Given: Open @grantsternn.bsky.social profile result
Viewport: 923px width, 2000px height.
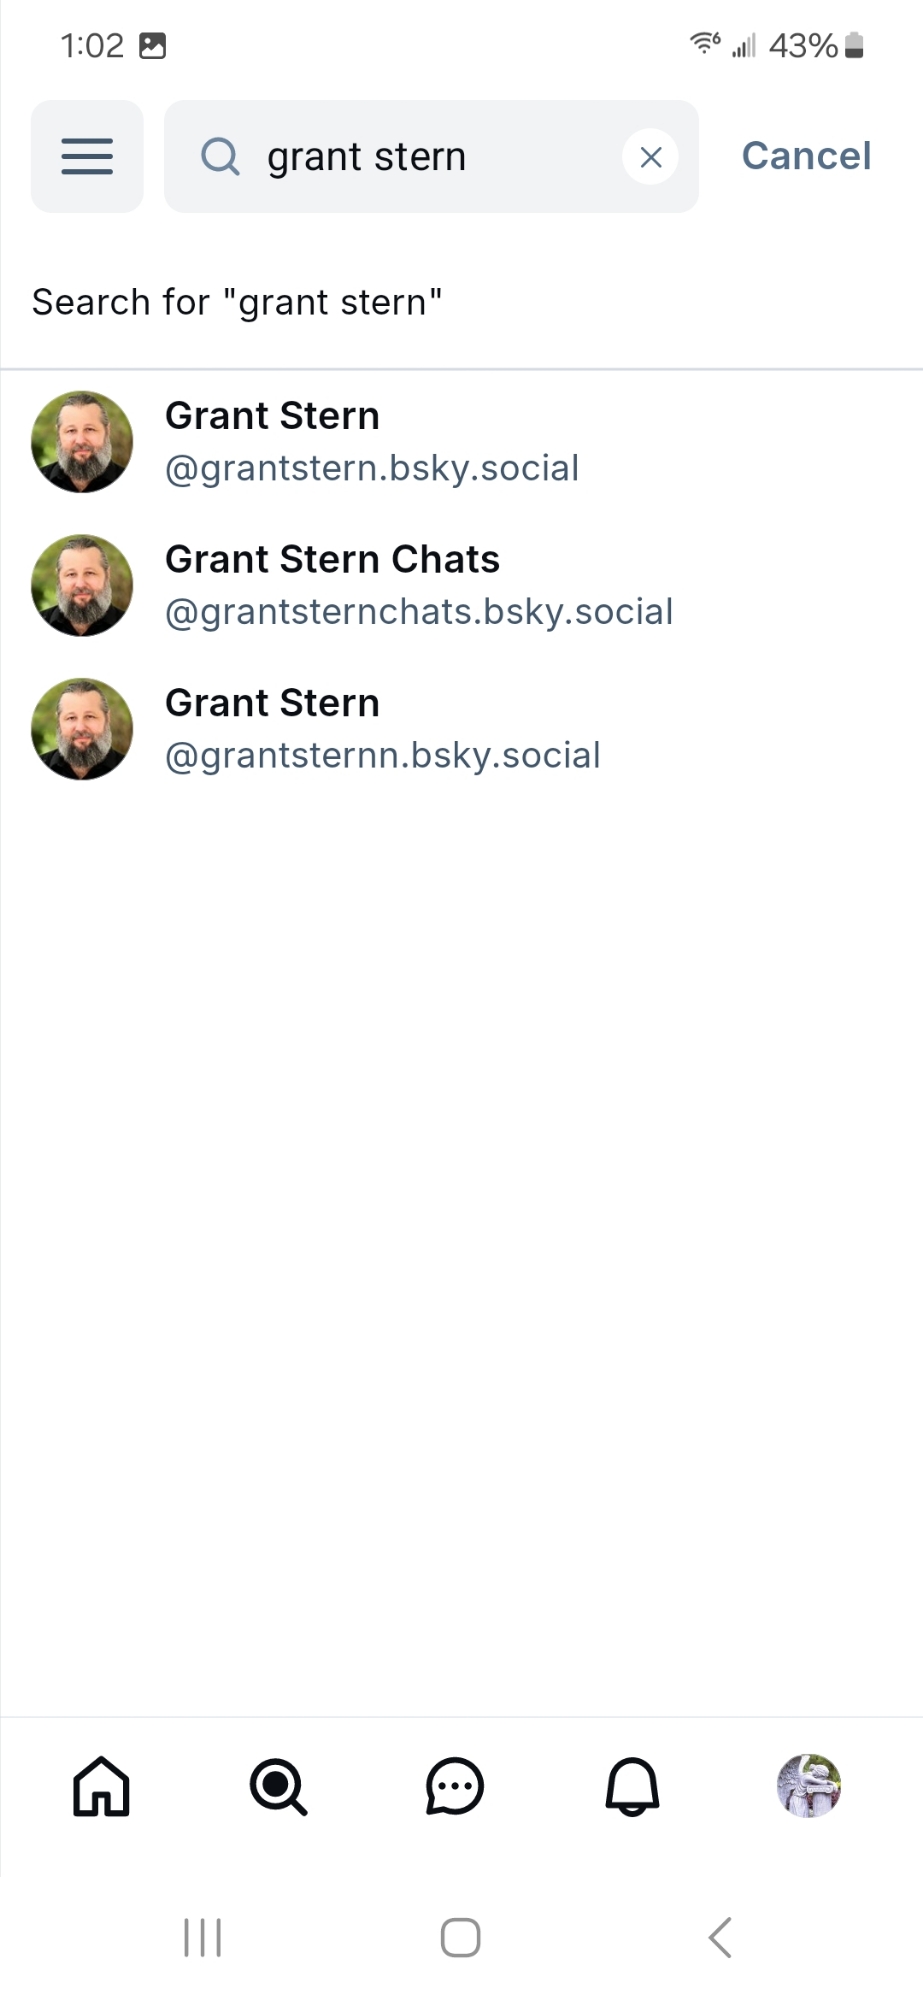Looking at the screenshot, I should [x=382, y=729].
